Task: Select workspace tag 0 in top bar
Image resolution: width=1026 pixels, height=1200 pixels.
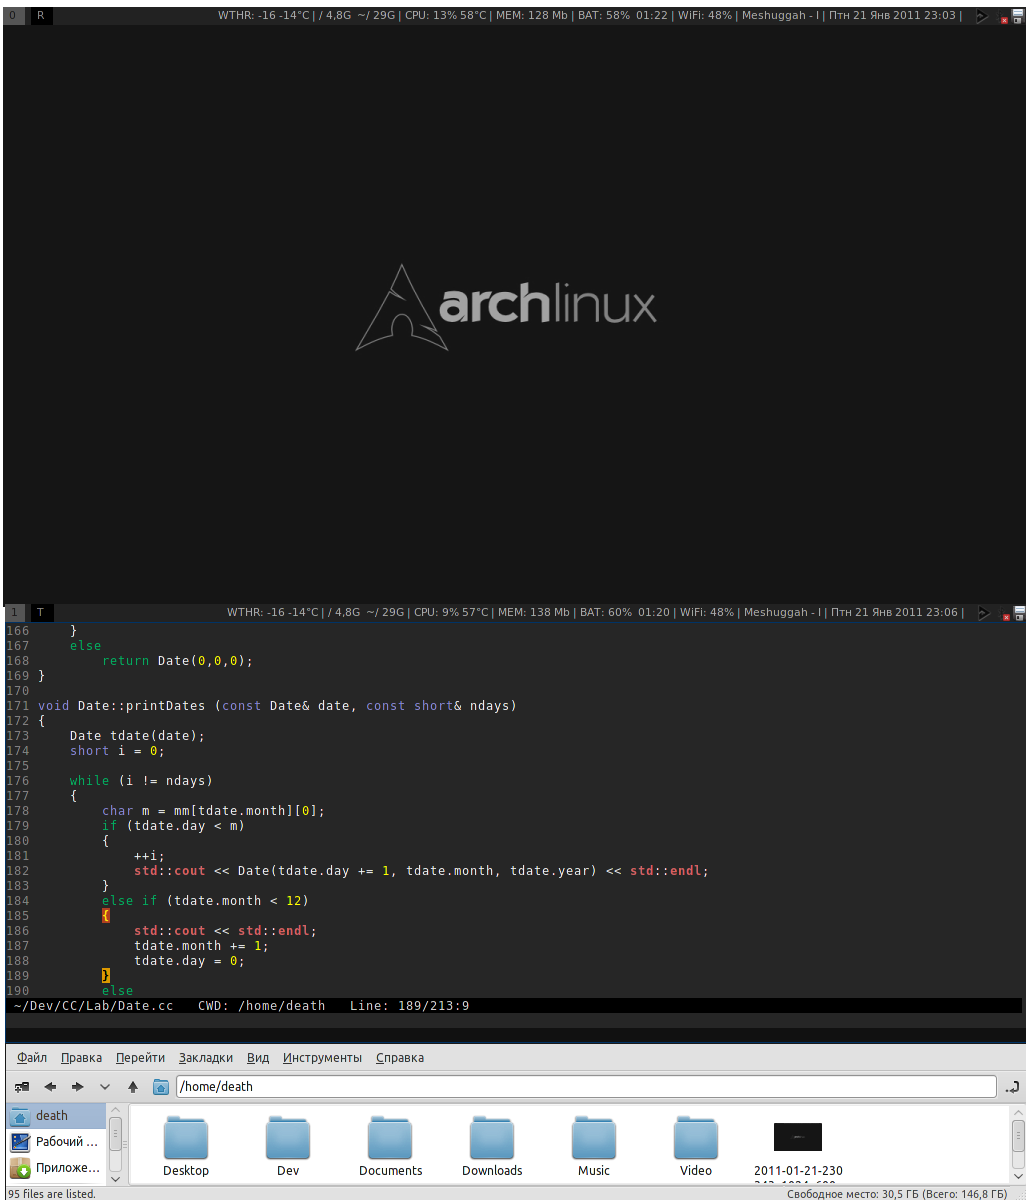Action: 13,15
